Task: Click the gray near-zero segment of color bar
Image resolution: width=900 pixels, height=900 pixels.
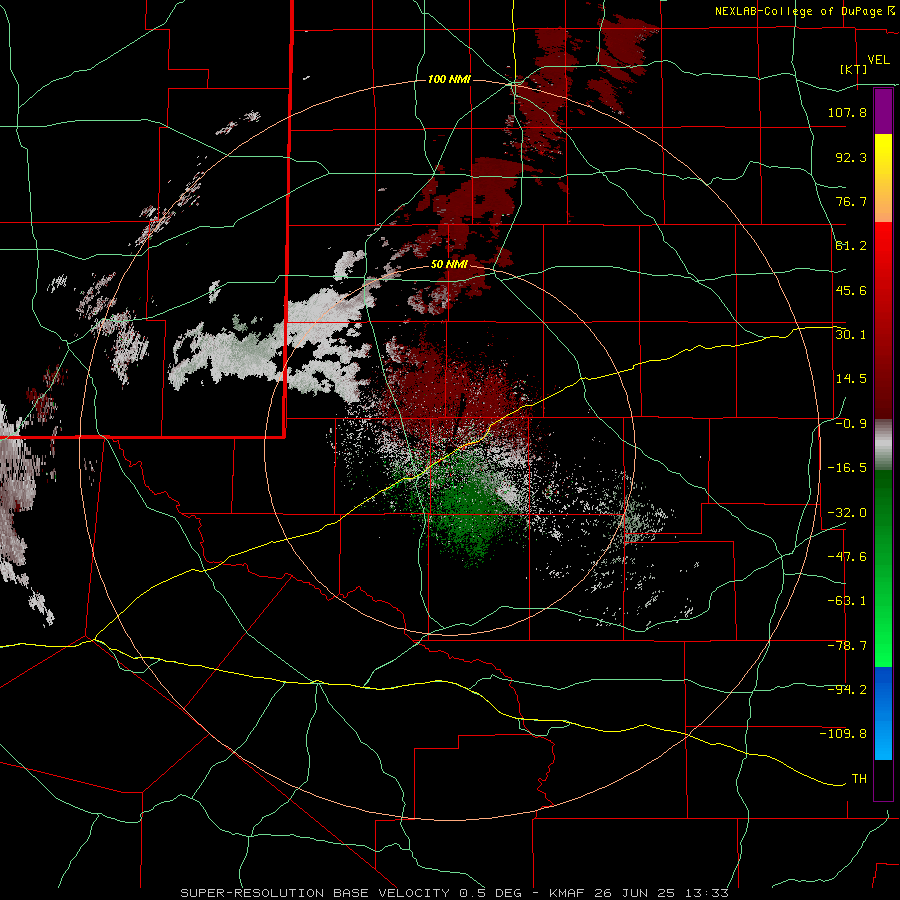Action: (x=883, y=445)
